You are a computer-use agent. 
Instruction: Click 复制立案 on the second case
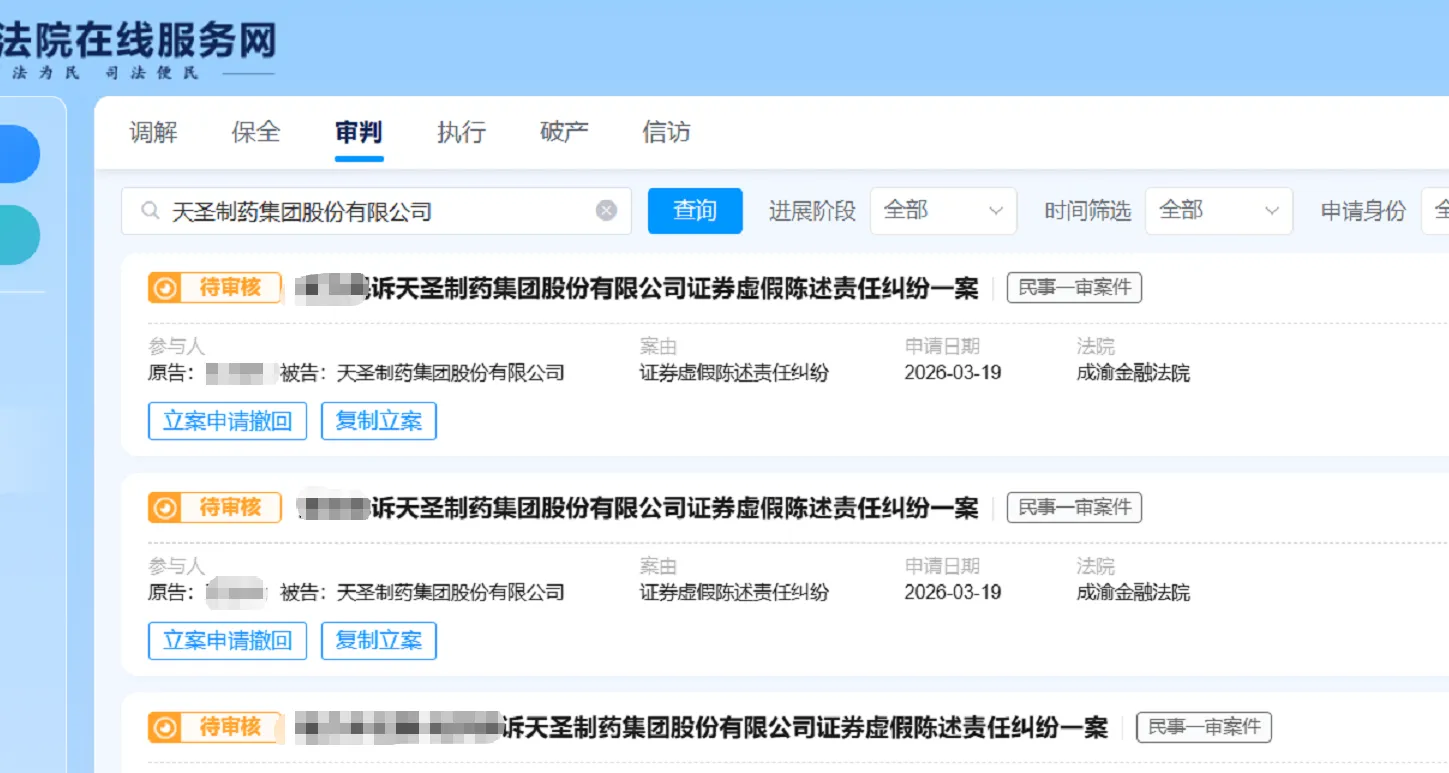pyautogui.click(x=378, y=640)
